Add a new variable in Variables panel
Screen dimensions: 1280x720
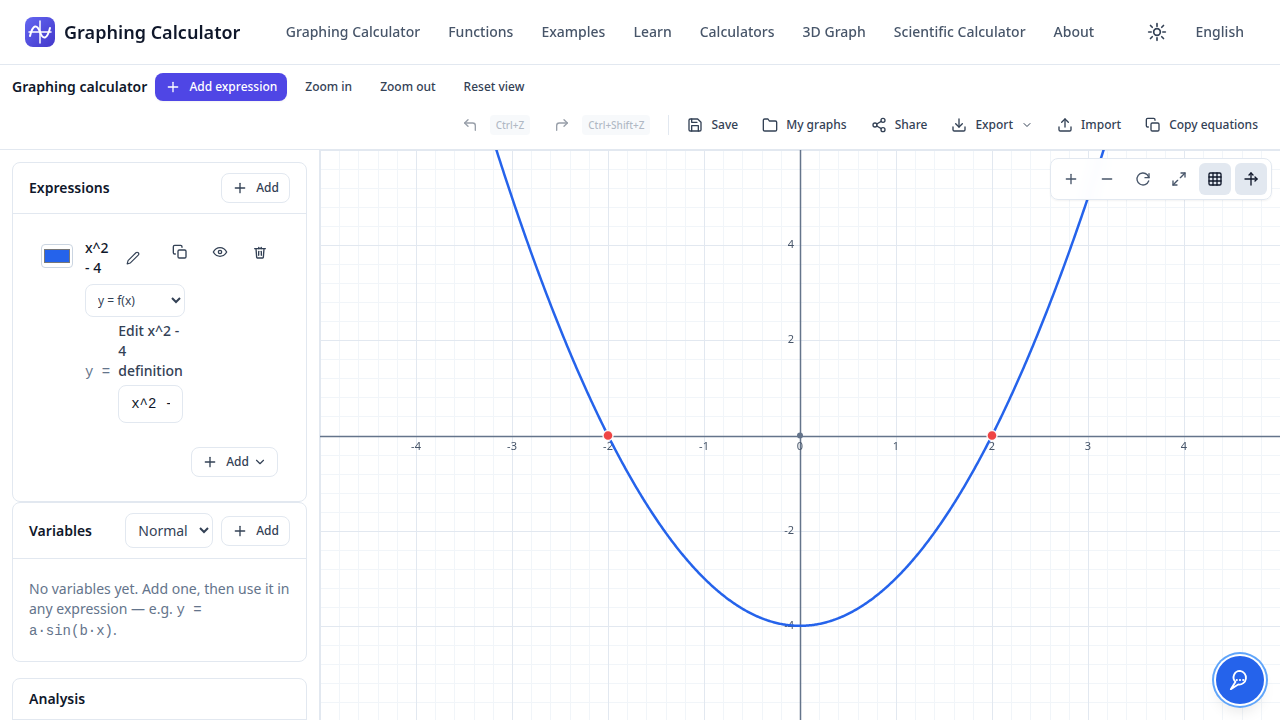[x=256, y=531]
